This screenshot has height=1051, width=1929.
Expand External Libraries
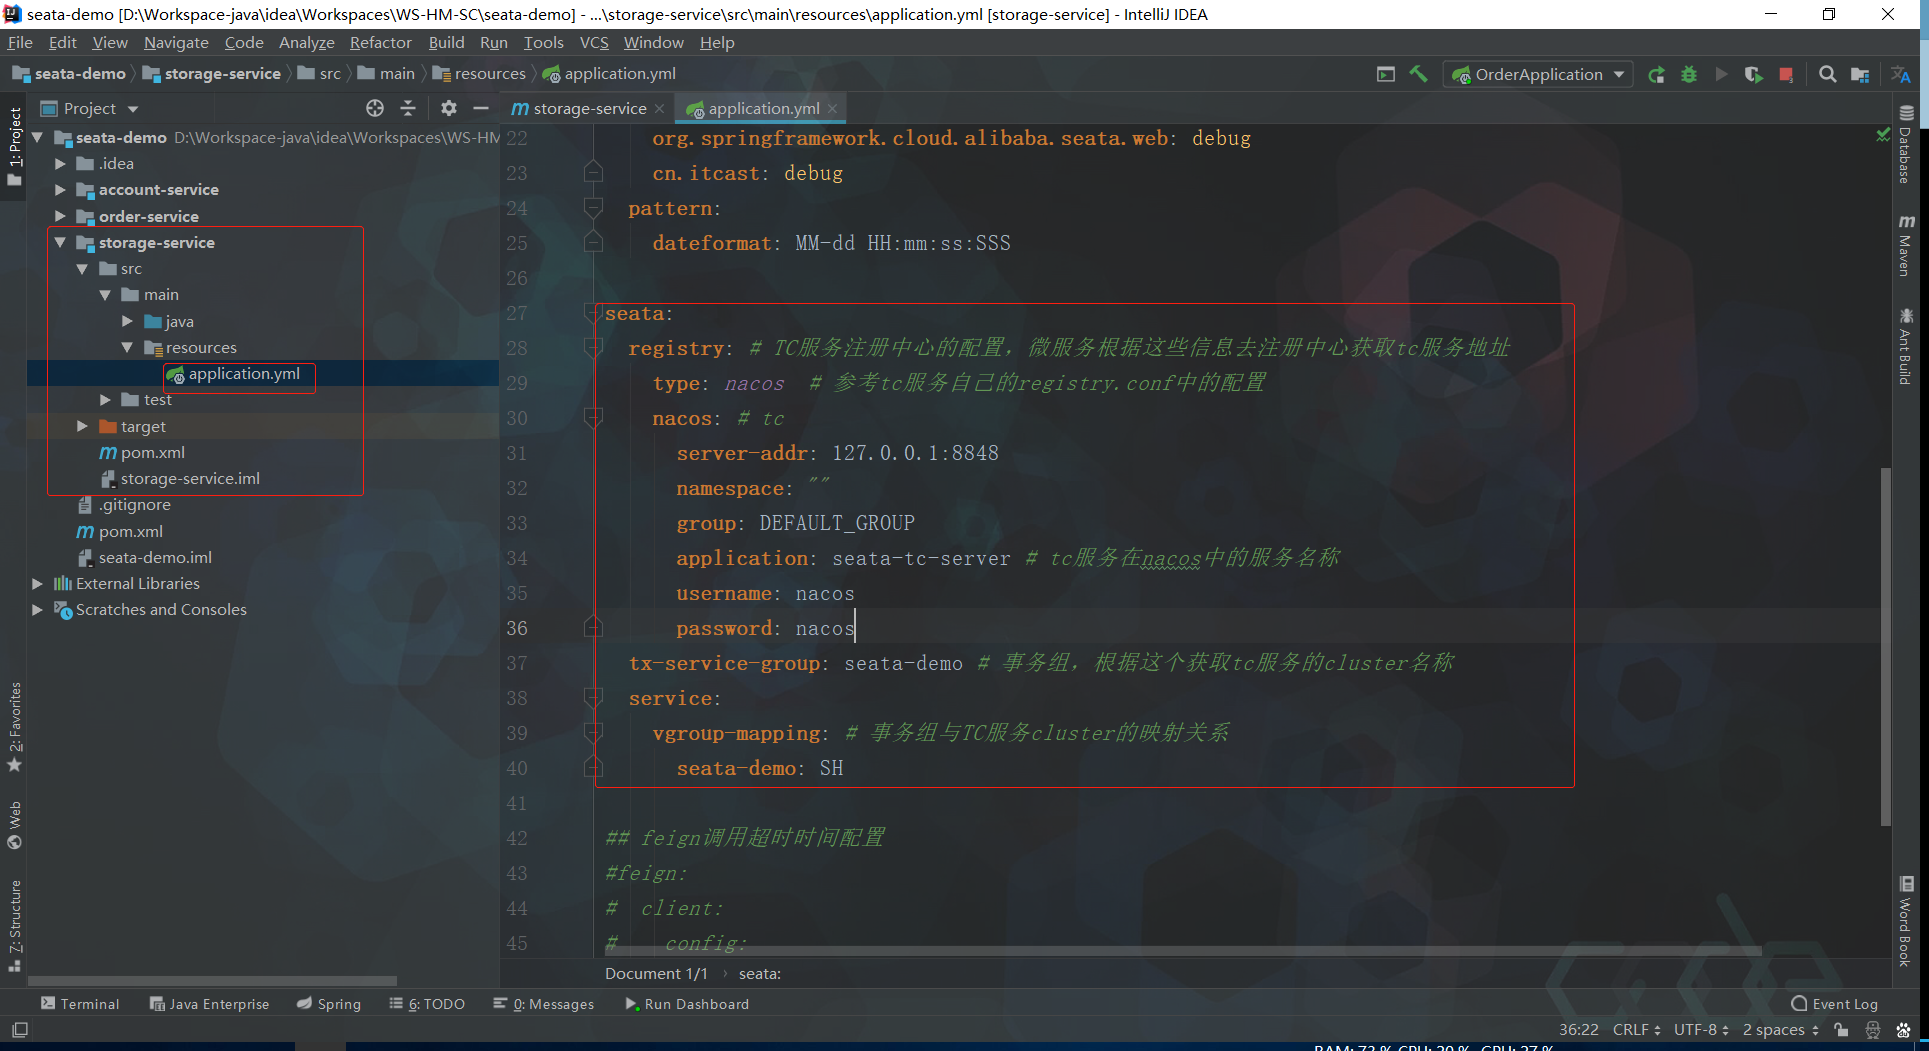click(x=37, y=583)
